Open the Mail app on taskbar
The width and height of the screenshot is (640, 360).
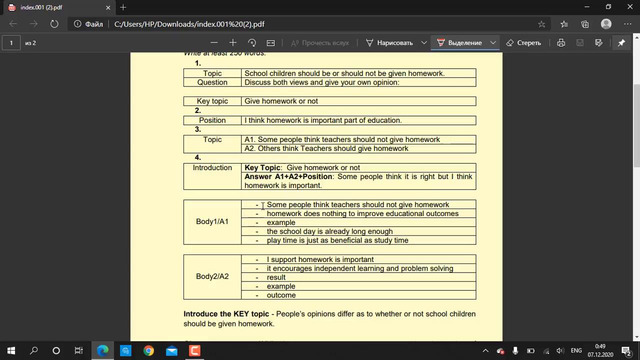point(172,351)
